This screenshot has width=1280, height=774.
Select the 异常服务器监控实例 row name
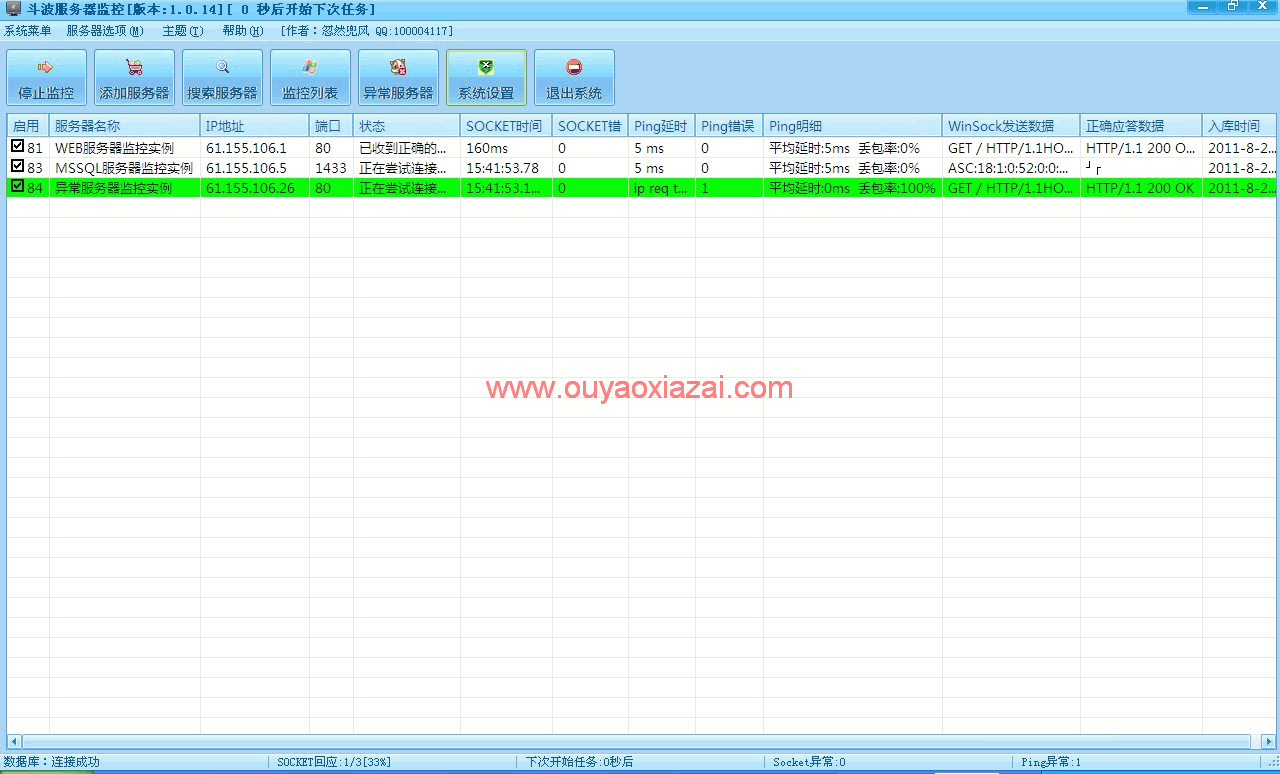click(x=113, y=188)
